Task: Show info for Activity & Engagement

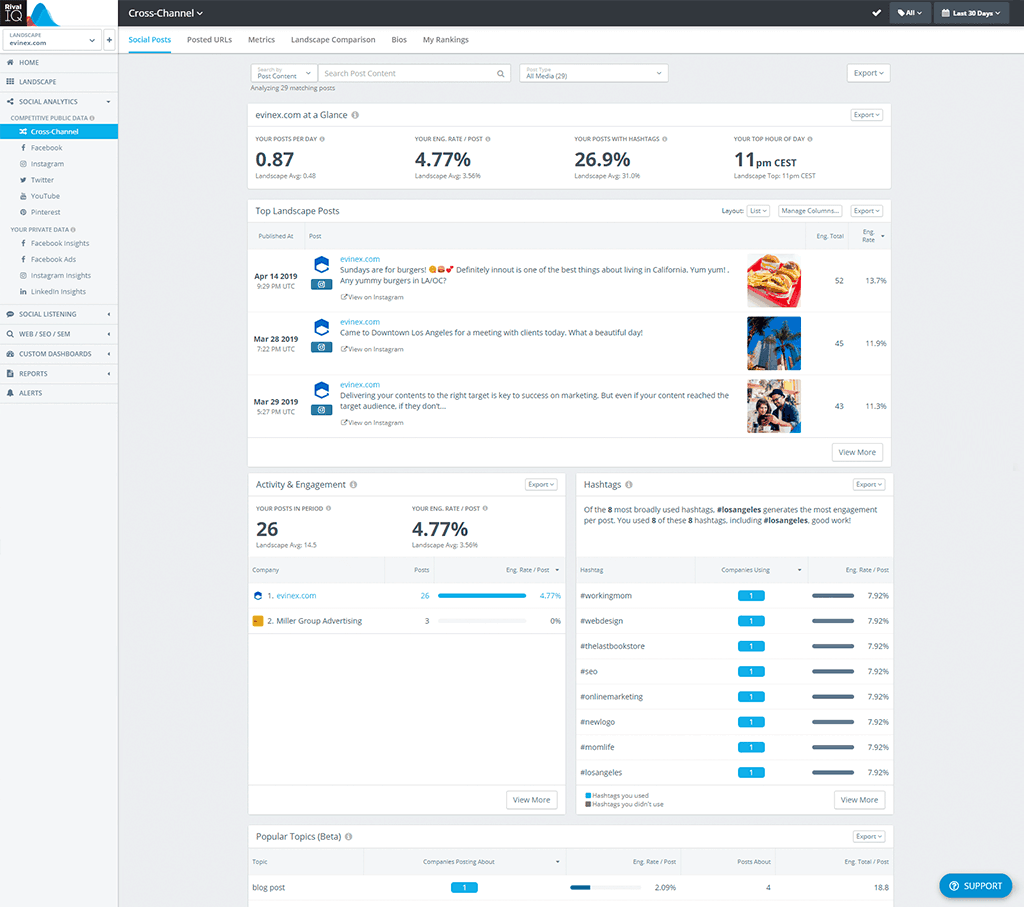Action: tap(353, 485)
